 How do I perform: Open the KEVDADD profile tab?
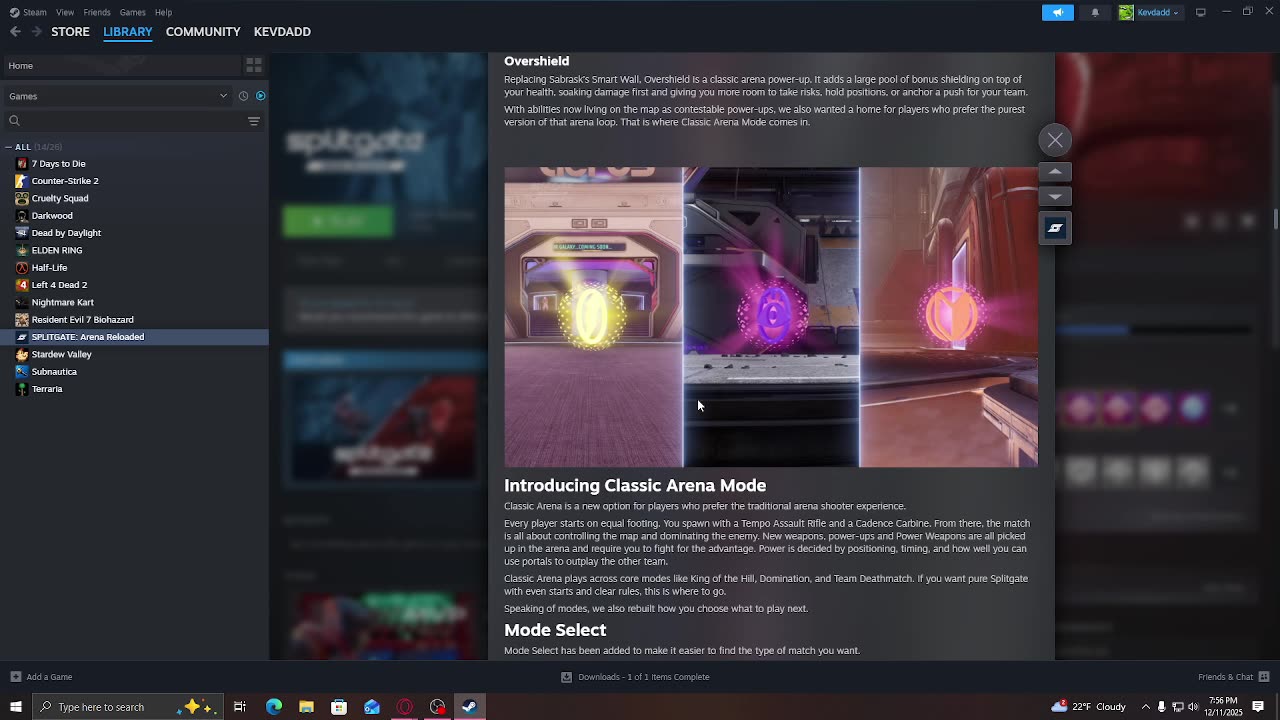coord(282,32)
